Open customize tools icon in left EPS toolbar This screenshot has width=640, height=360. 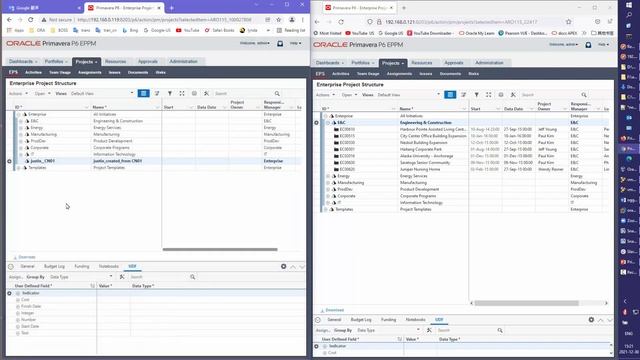tap(207, 93)
